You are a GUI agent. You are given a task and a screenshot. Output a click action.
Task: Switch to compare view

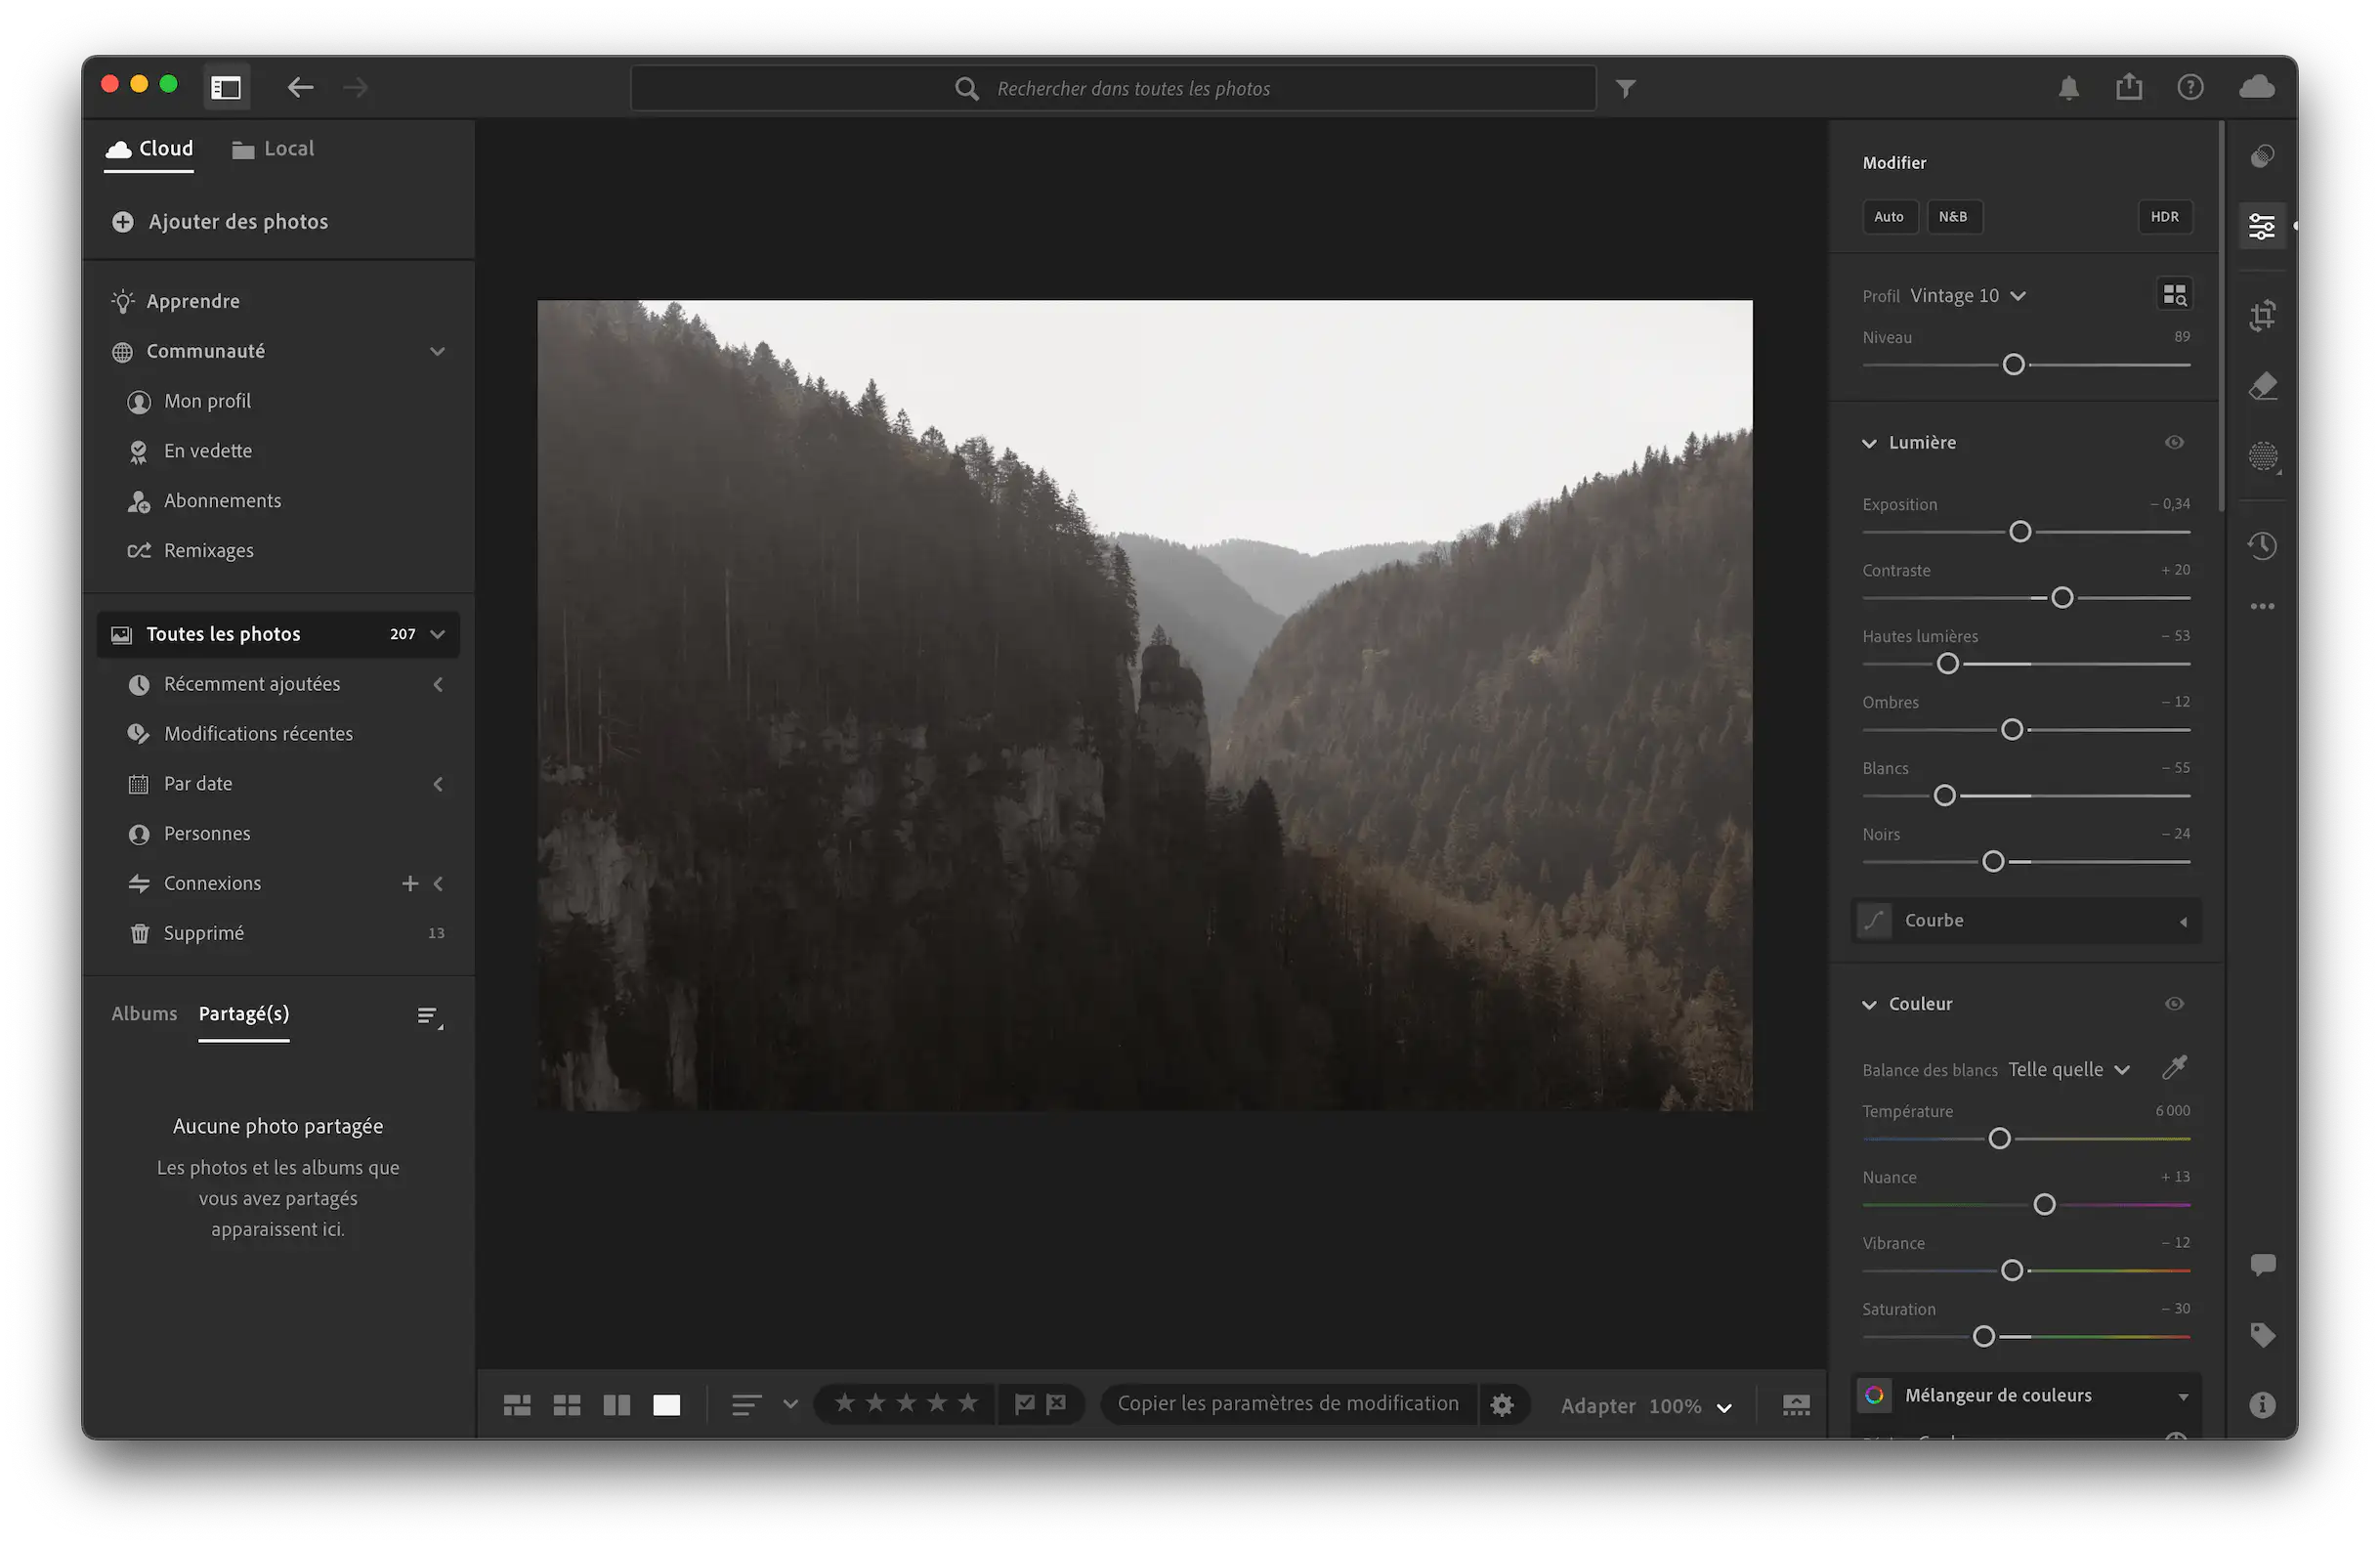coord(617,1405)
